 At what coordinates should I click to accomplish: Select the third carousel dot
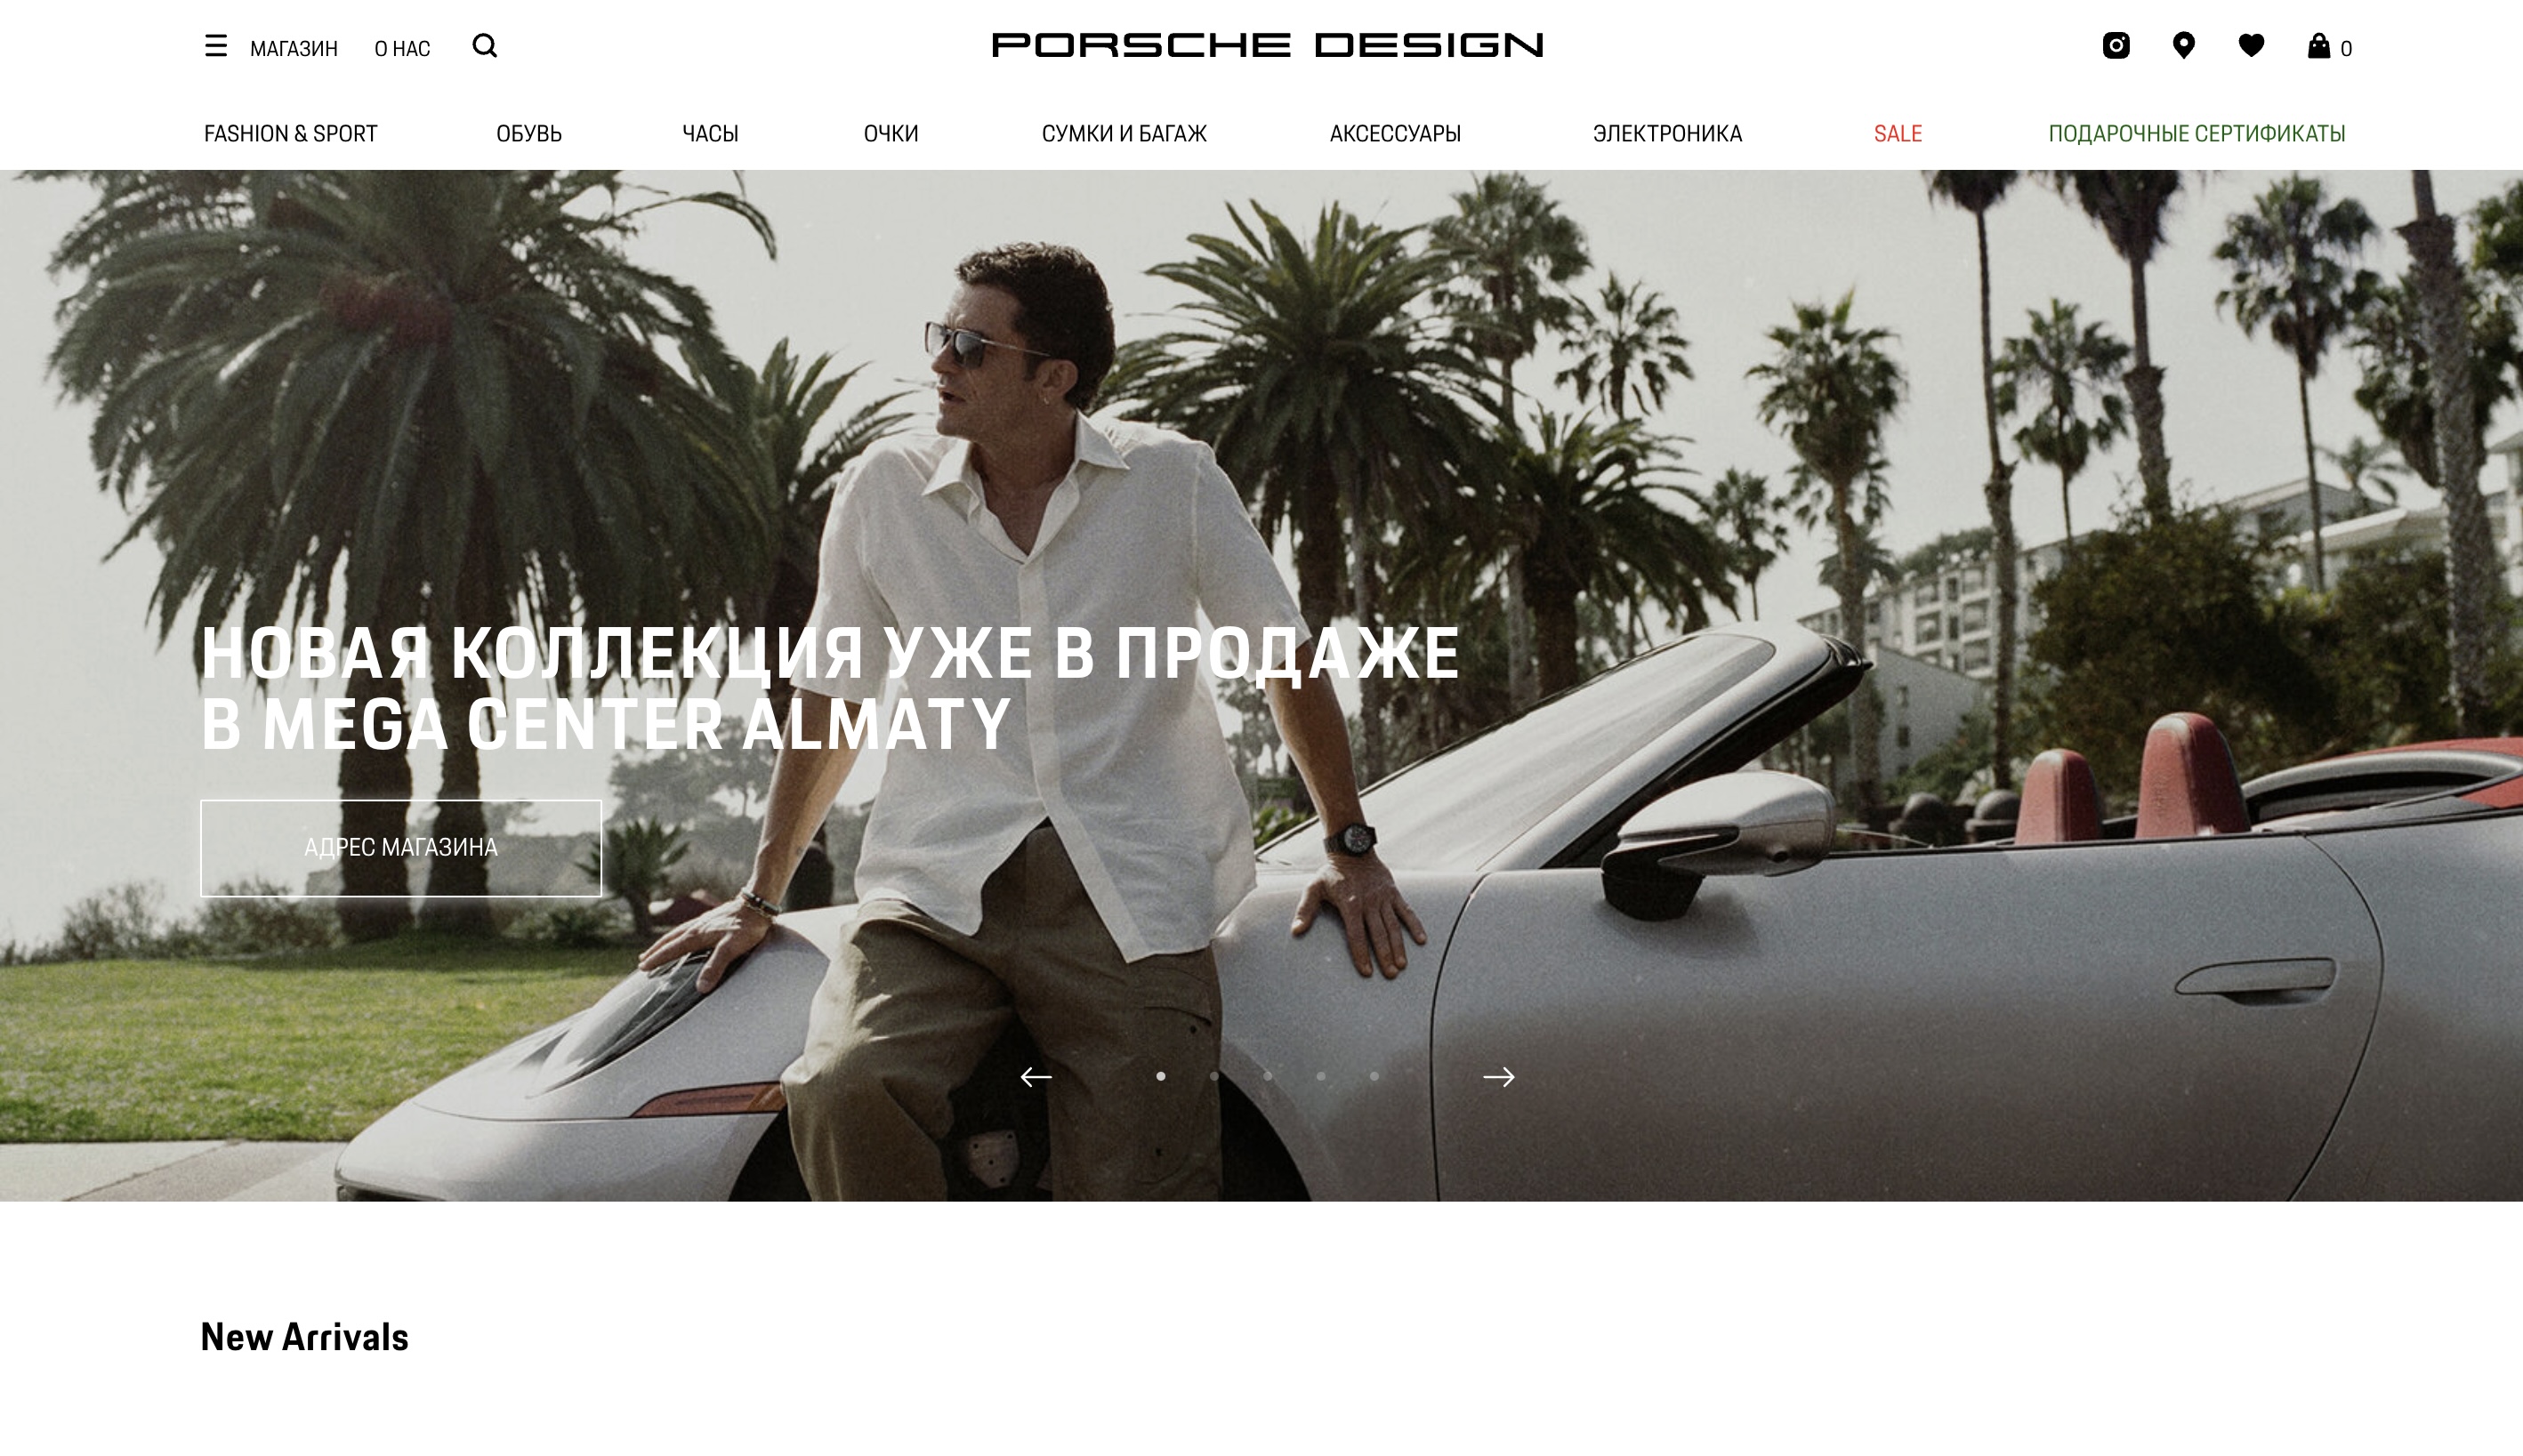1268,1076
